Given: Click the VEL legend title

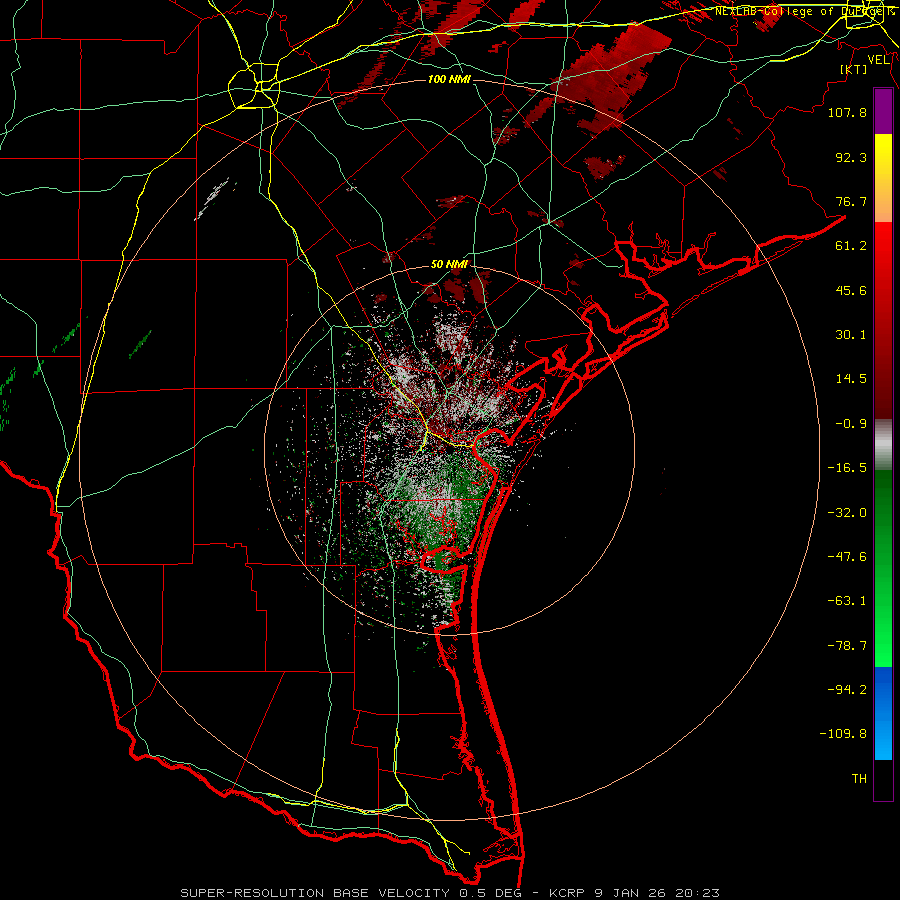Looking at the screenshot, I should pos(878,59).
